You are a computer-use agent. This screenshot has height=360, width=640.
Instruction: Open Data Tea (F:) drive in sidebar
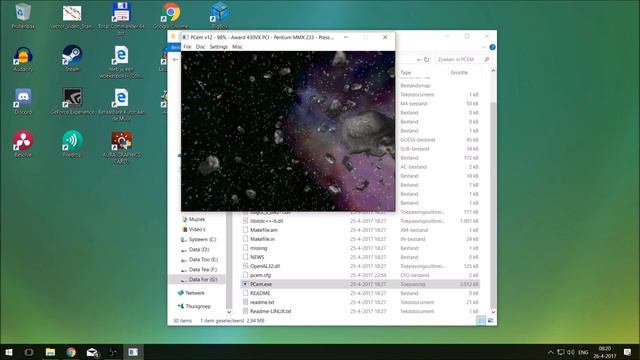(202, 269)
